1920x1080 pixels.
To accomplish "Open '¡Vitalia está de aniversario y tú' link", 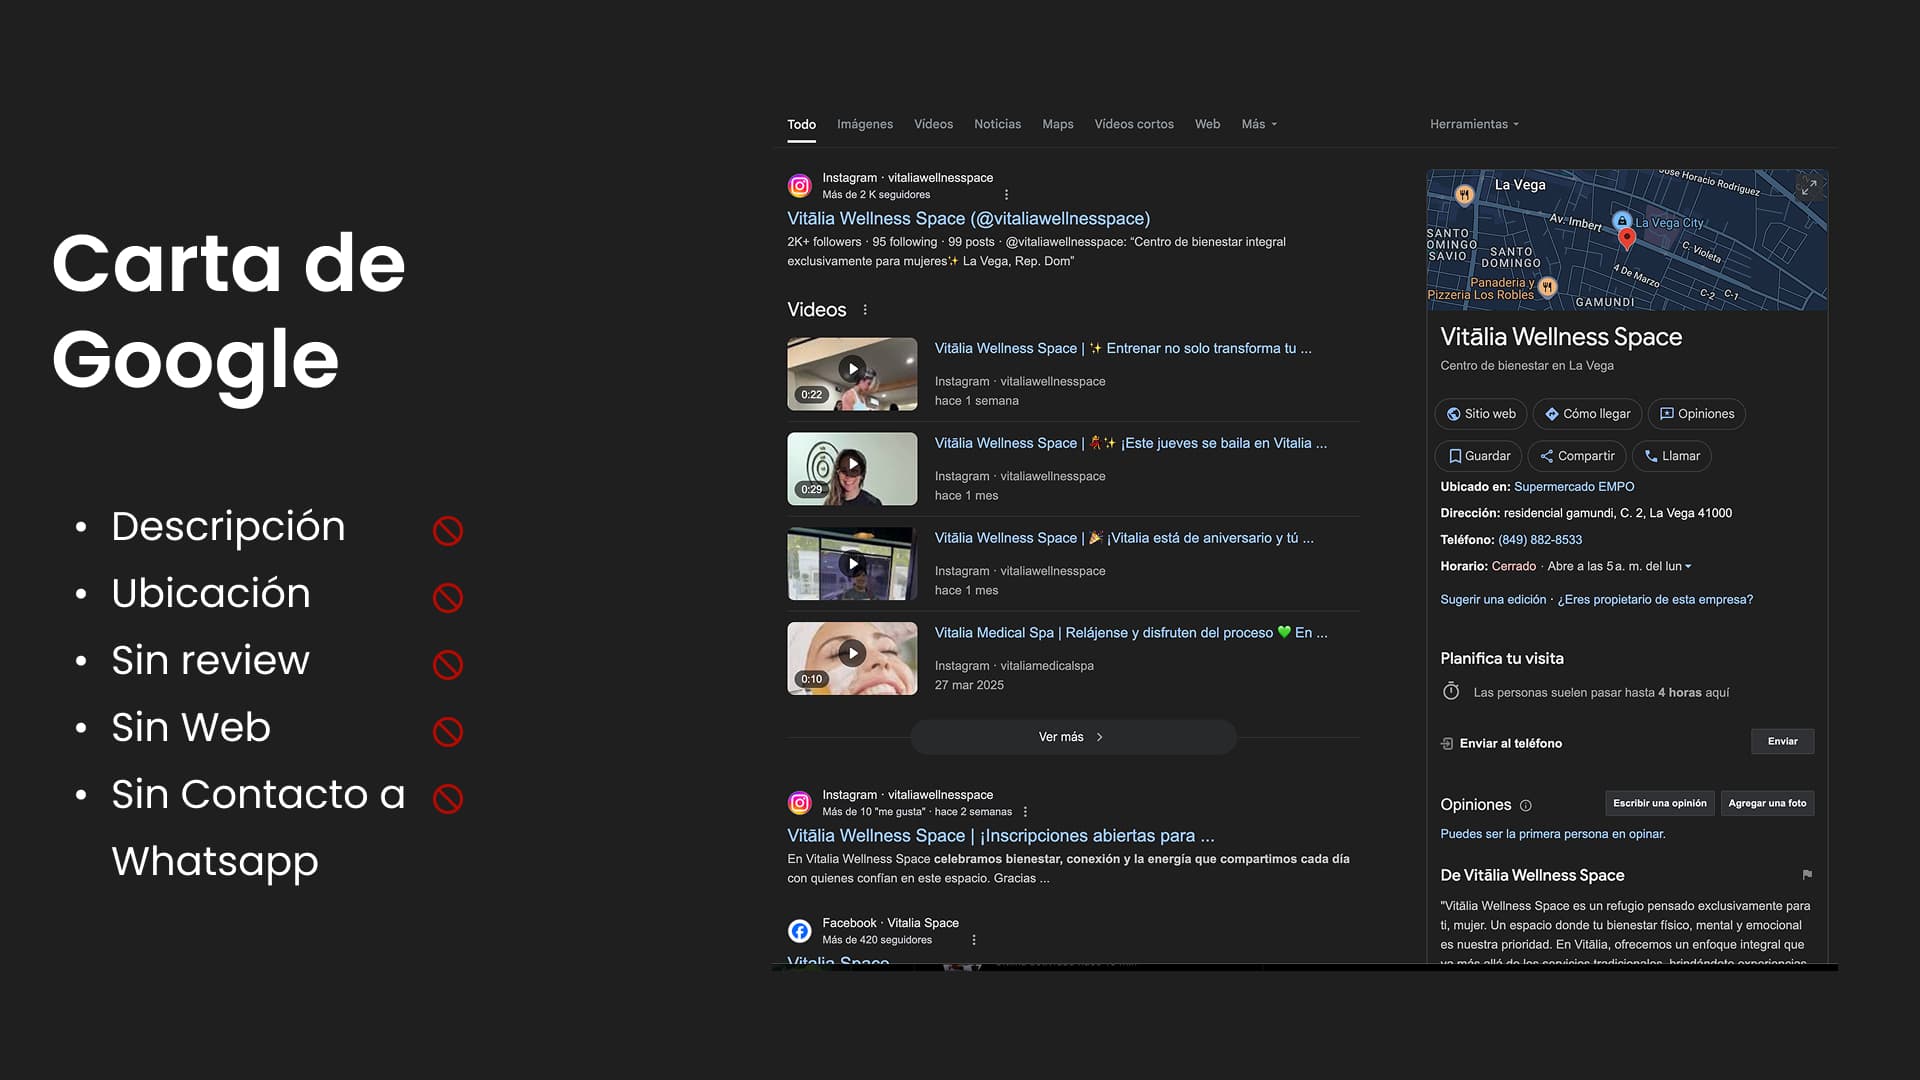I will pyautogui.click(x=1124, y=538).
